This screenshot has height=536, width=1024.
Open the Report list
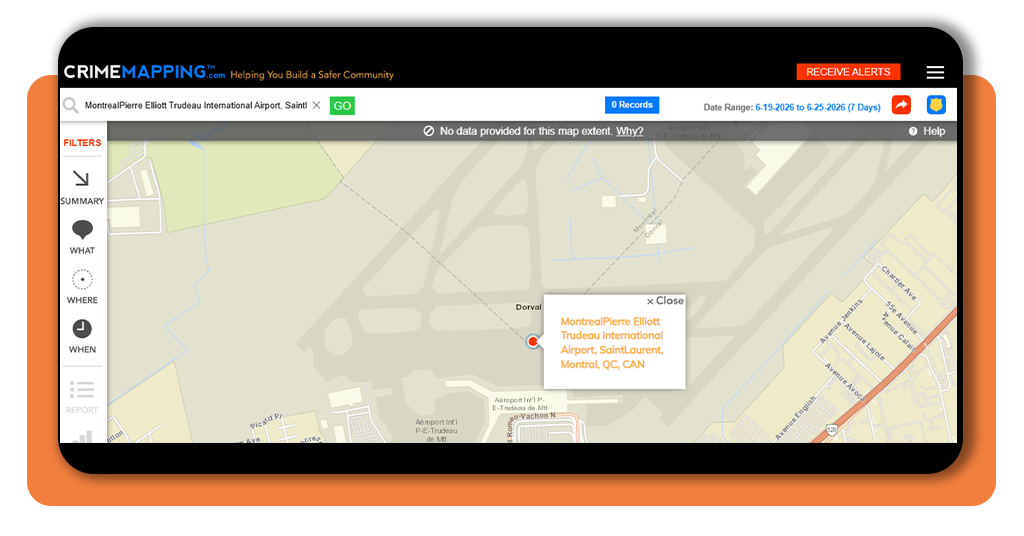pos(82,397)
